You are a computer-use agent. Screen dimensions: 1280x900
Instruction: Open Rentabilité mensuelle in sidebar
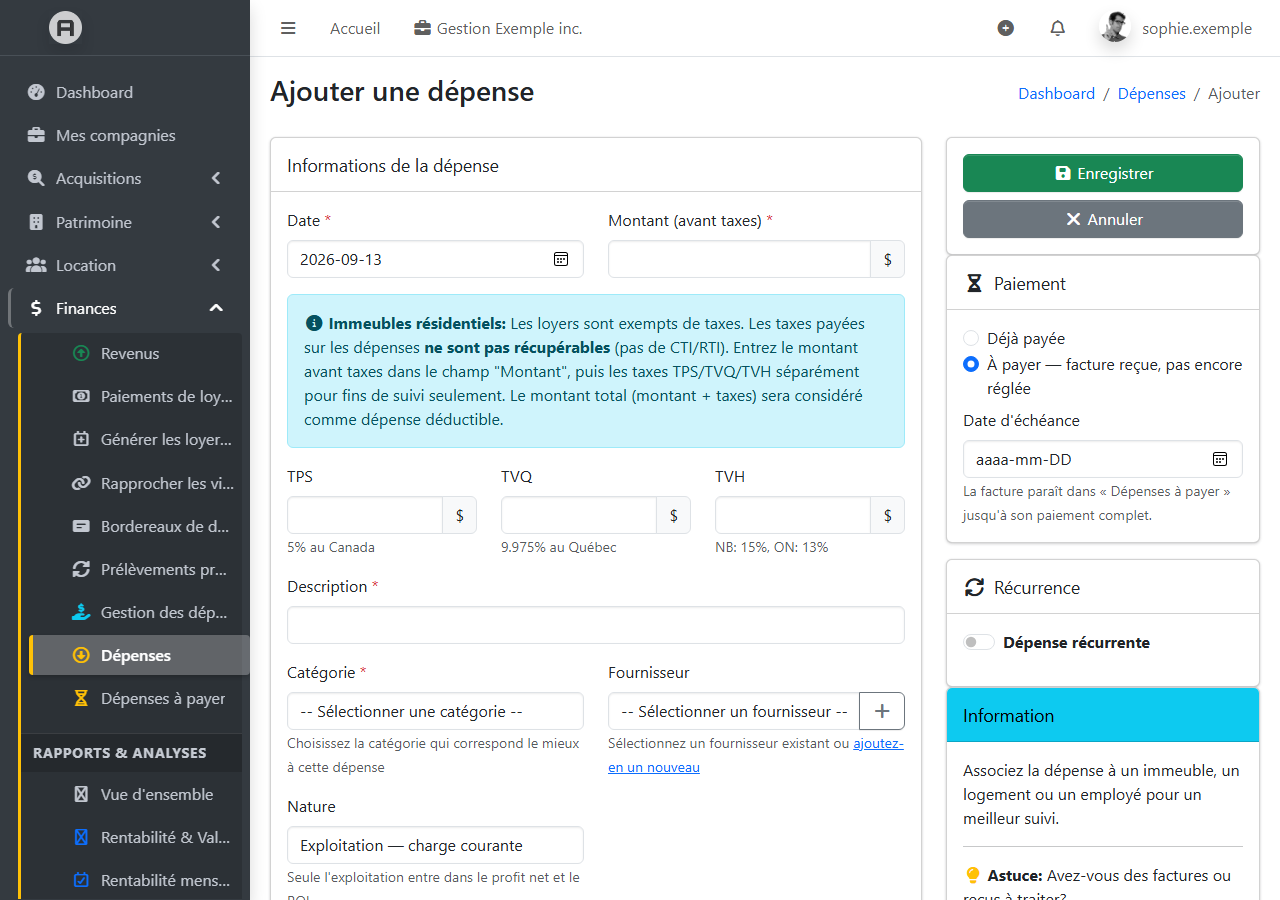pos(135,880)
